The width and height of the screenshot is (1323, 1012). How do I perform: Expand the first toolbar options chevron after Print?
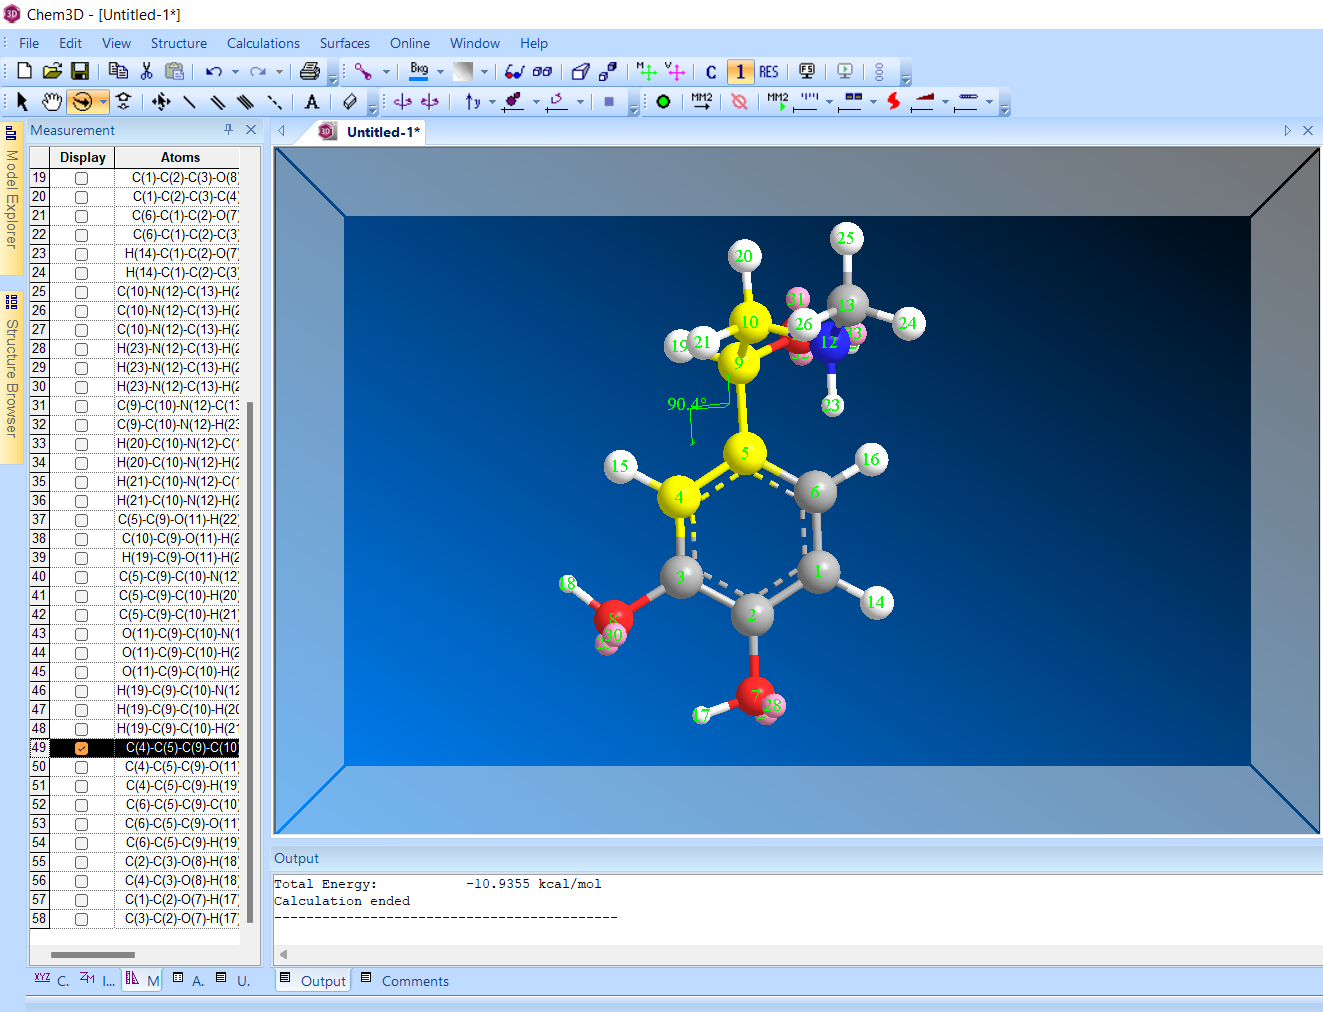tap(333, 78)
